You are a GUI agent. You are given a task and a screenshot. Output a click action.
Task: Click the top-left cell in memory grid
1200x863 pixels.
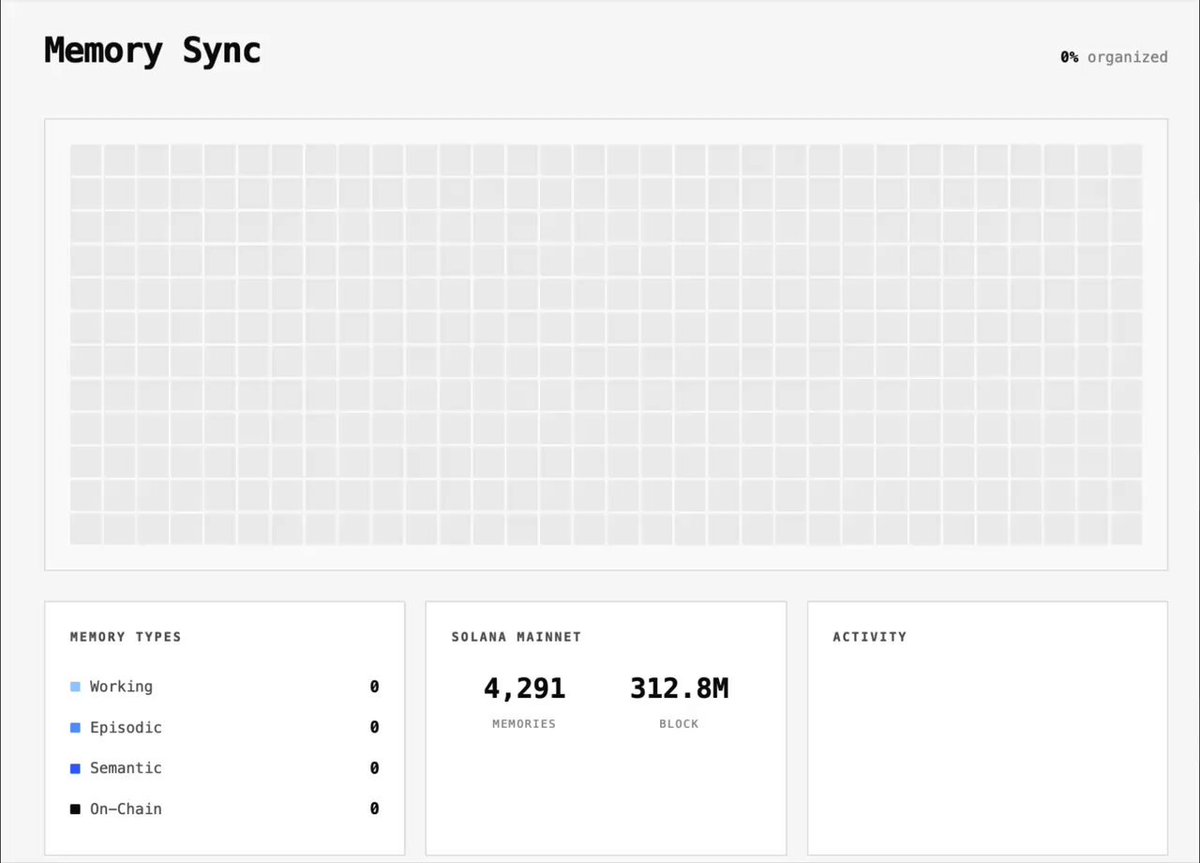[86, 160]
